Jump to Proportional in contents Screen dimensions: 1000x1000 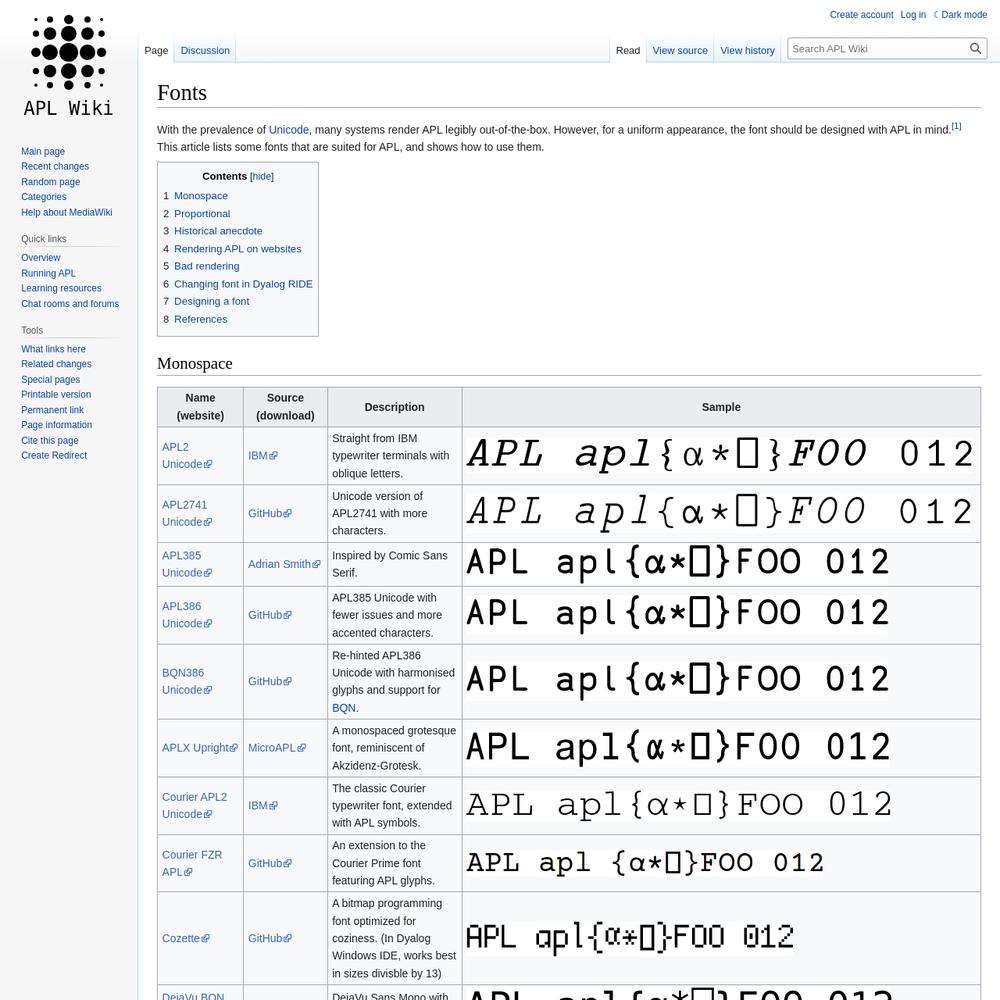click(x=202, y=214)
